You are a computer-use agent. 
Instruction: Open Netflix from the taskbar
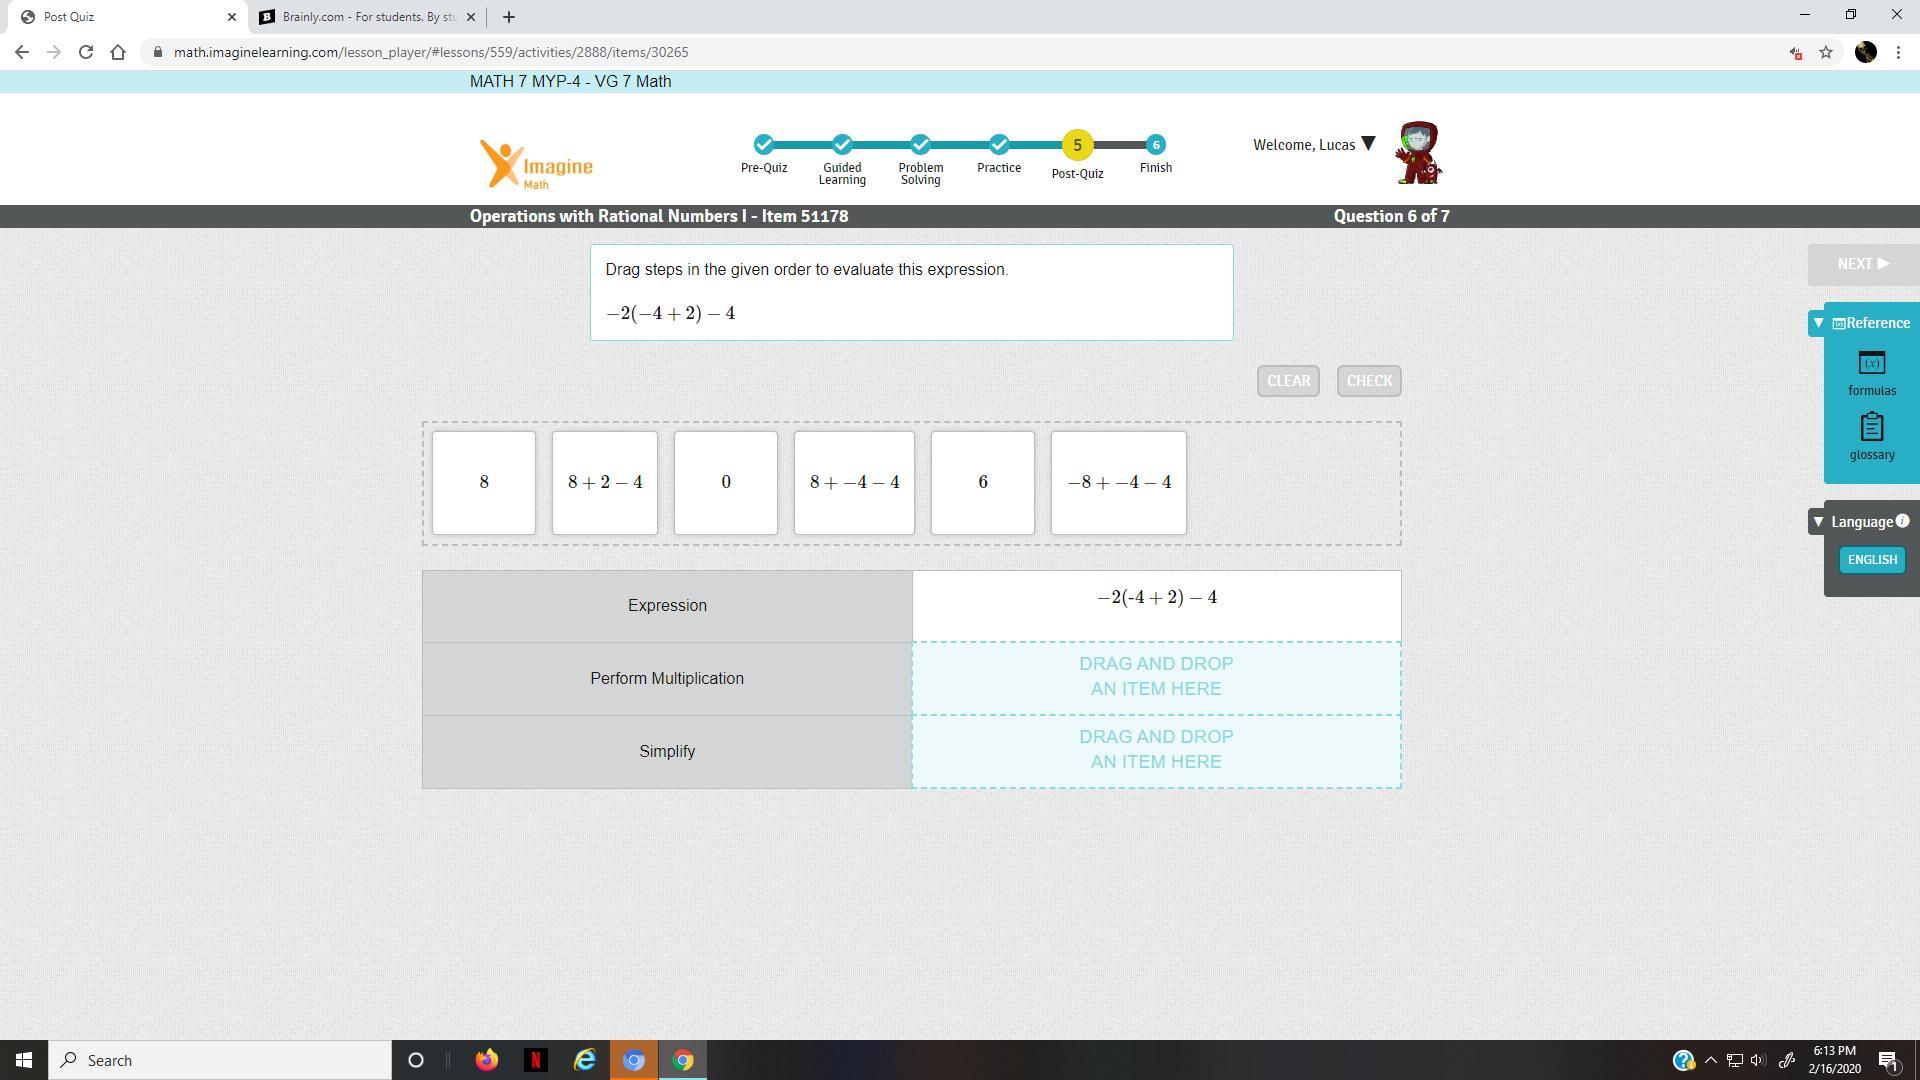(535, 1060)
